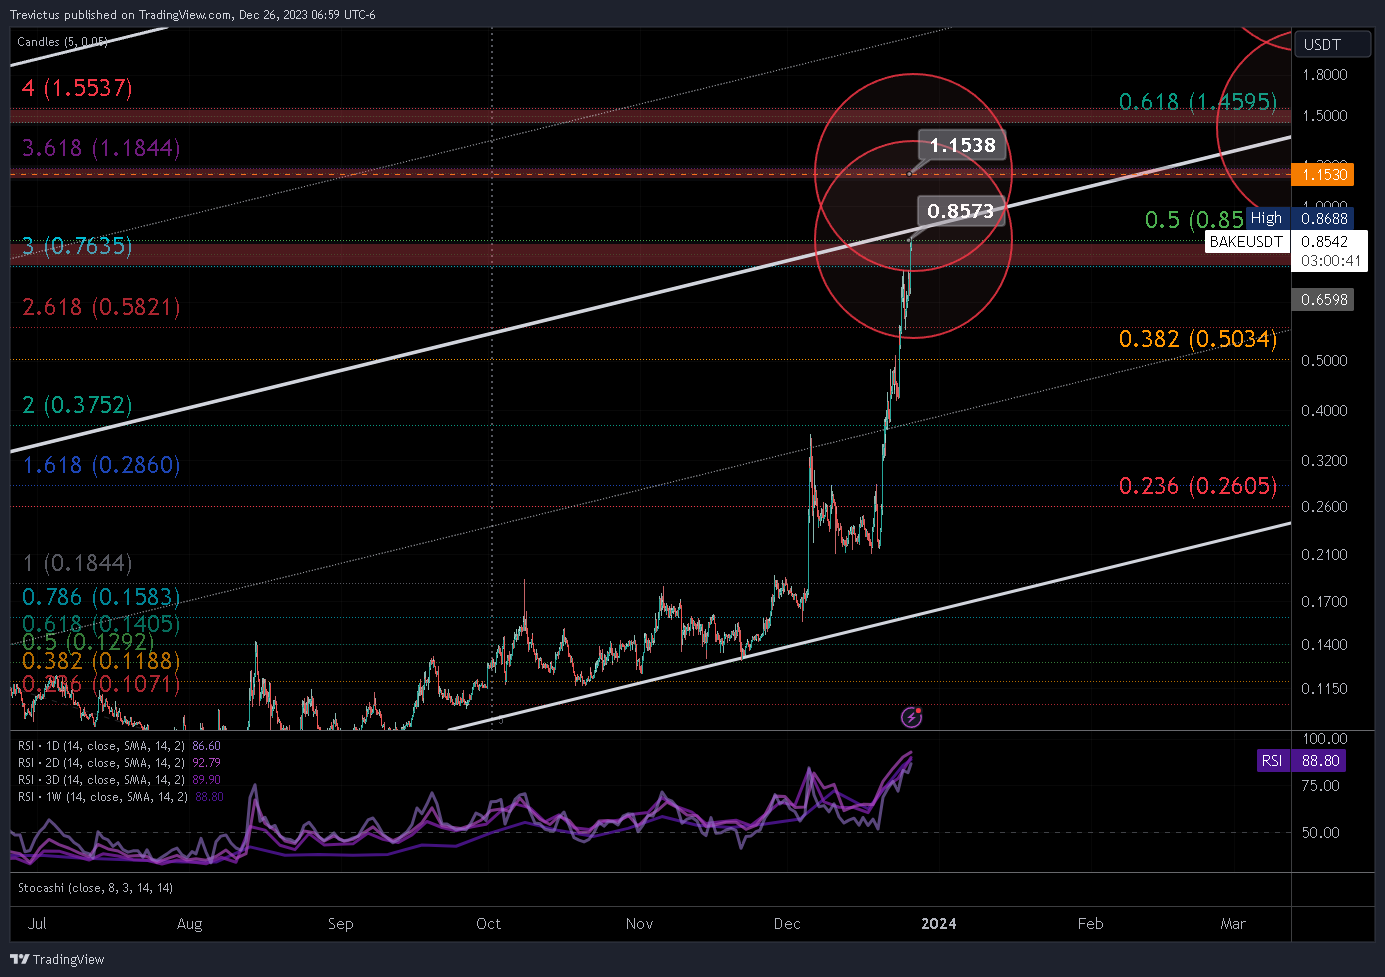Click 0.3200 on the price axis
This screenshot has height=977, width=1385.
(x=1324, y=461)
